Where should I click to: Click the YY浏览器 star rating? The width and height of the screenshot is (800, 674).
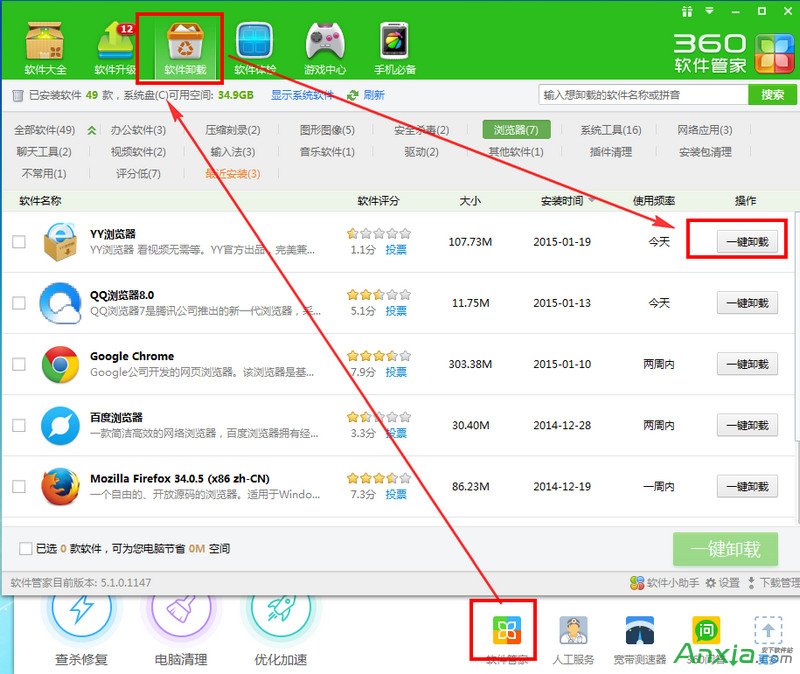coord(379,234)
